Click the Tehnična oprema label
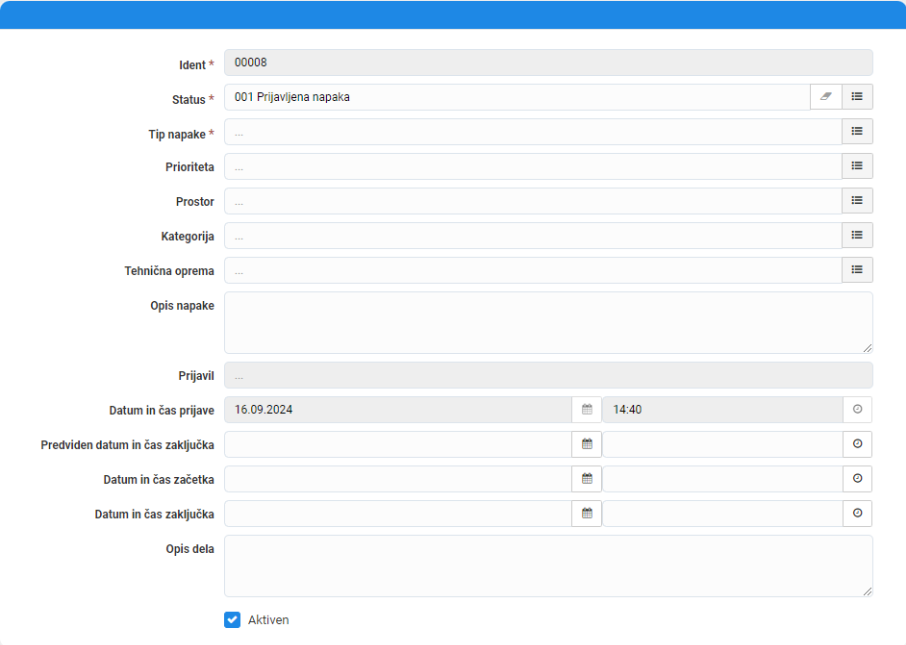Screen dimensions: 906x645 click(x=169, y=270)
